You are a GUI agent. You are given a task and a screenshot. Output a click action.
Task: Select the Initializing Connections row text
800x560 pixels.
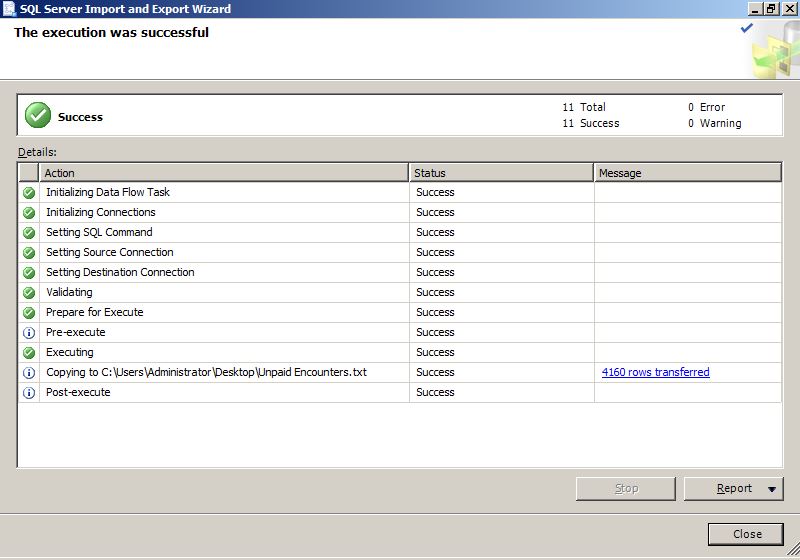[x=101, y=212]
